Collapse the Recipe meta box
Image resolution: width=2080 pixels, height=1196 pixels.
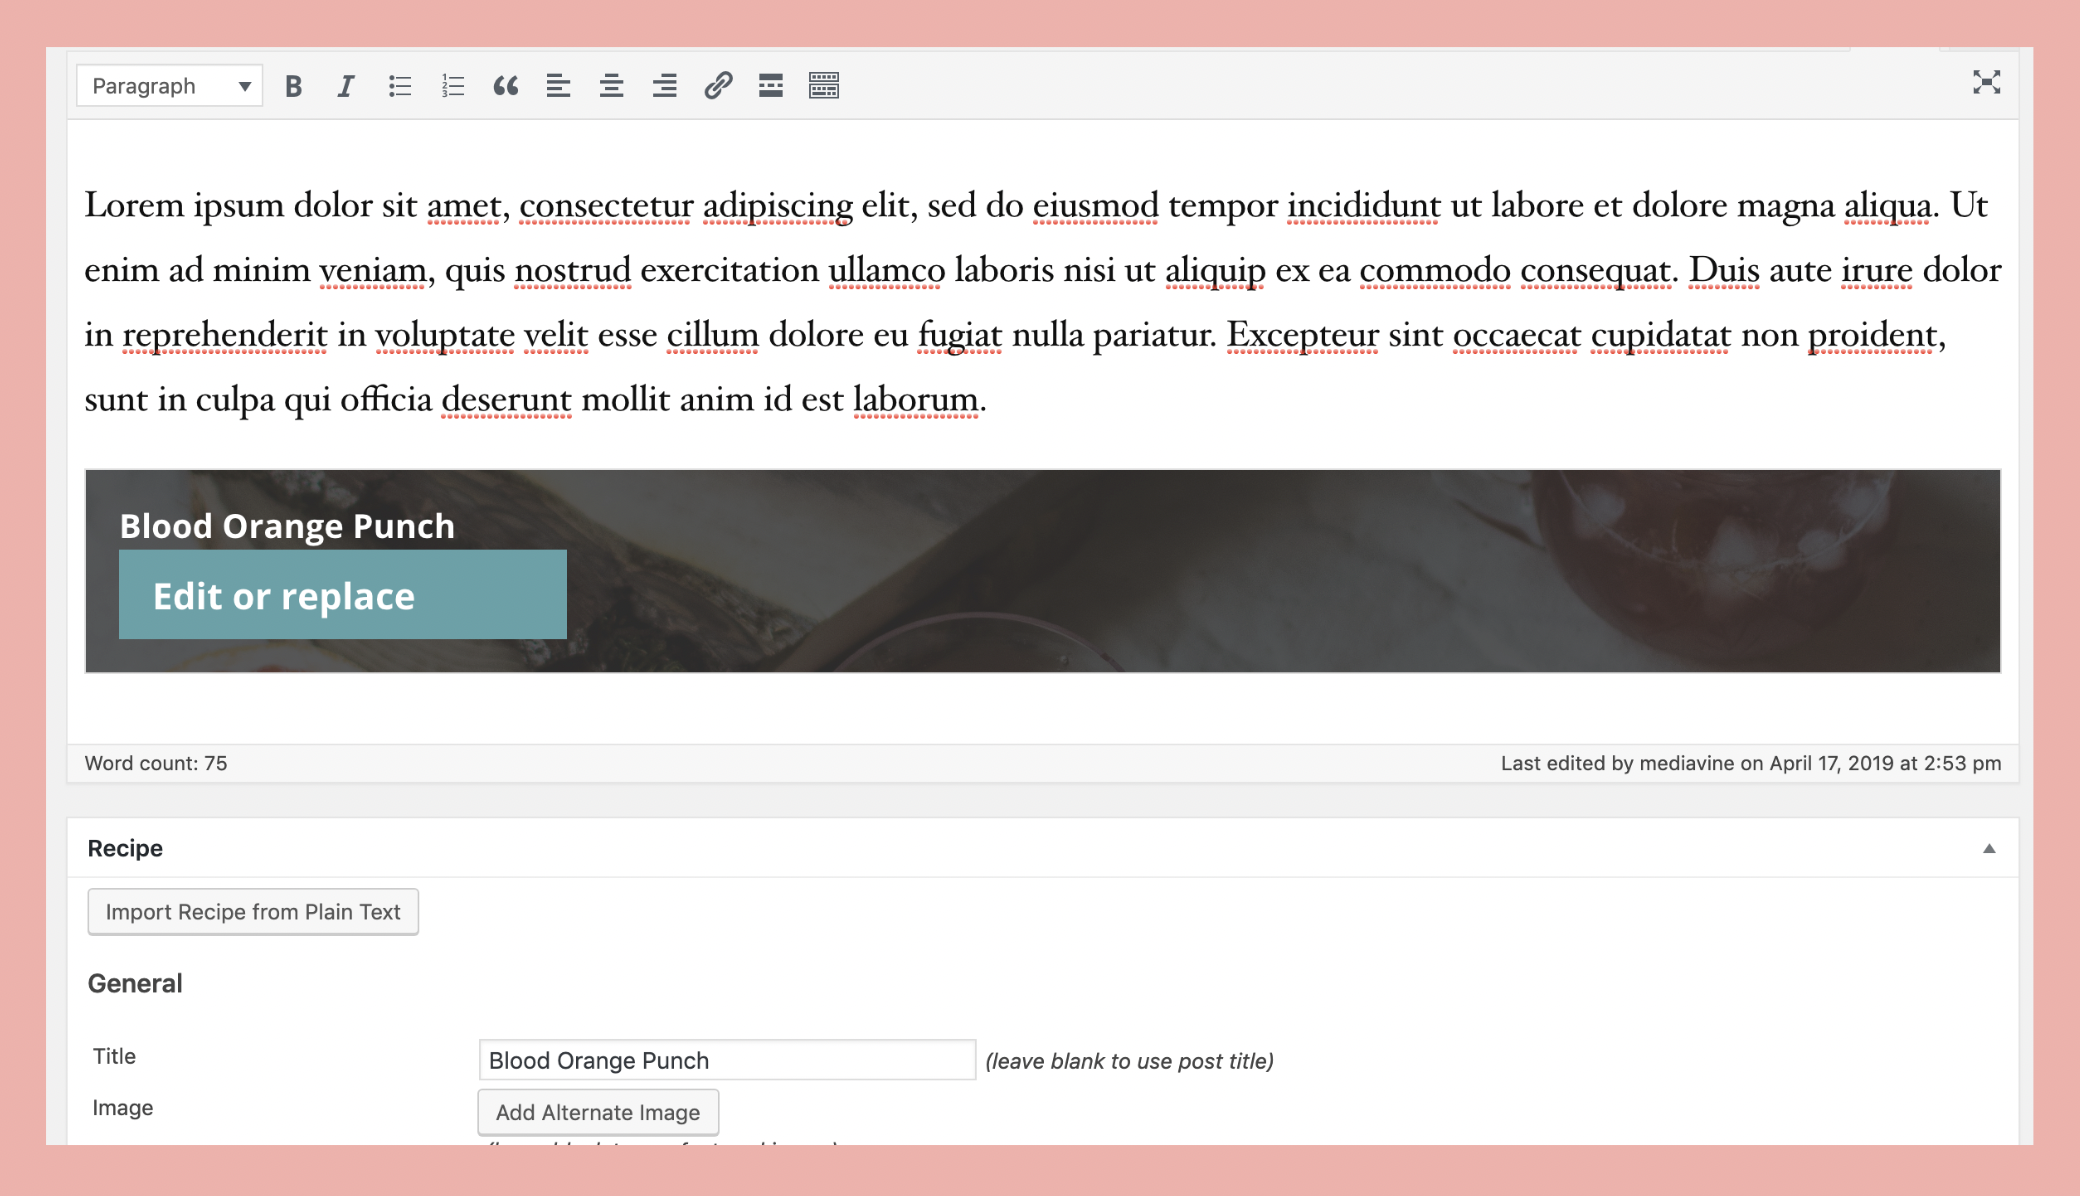tap(1989, 848)
